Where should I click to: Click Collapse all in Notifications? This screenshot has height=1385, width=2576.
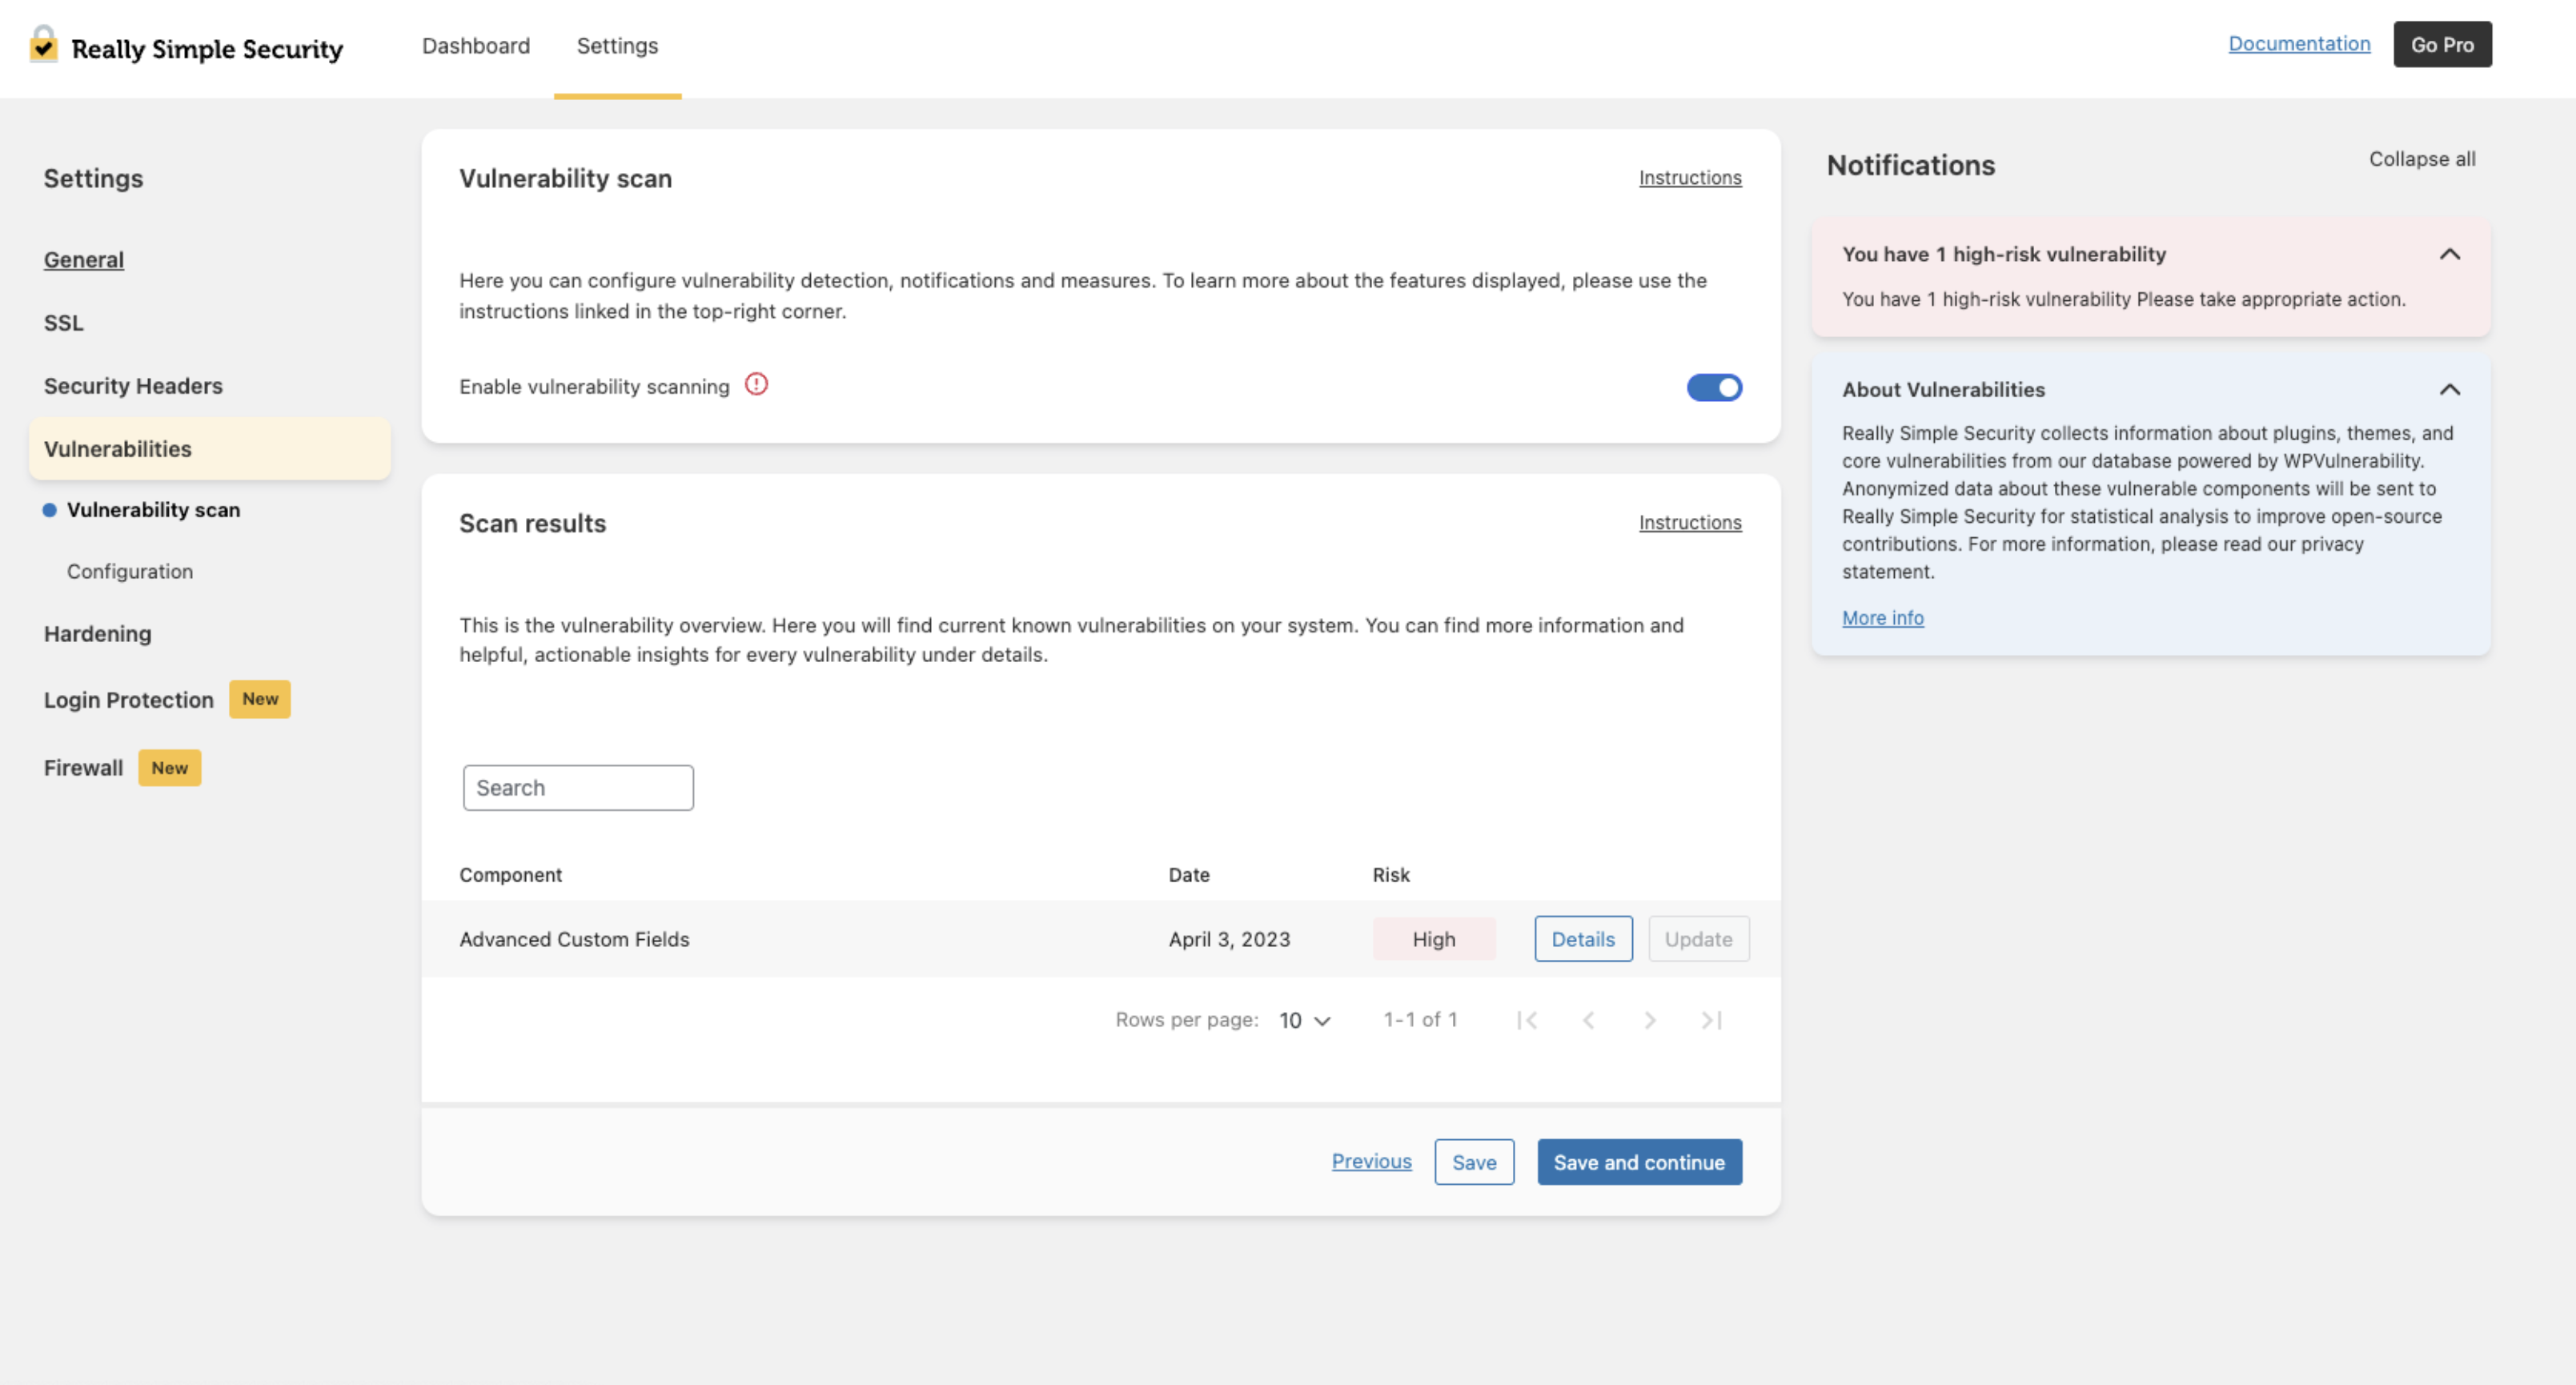[x=2421, y=159]
